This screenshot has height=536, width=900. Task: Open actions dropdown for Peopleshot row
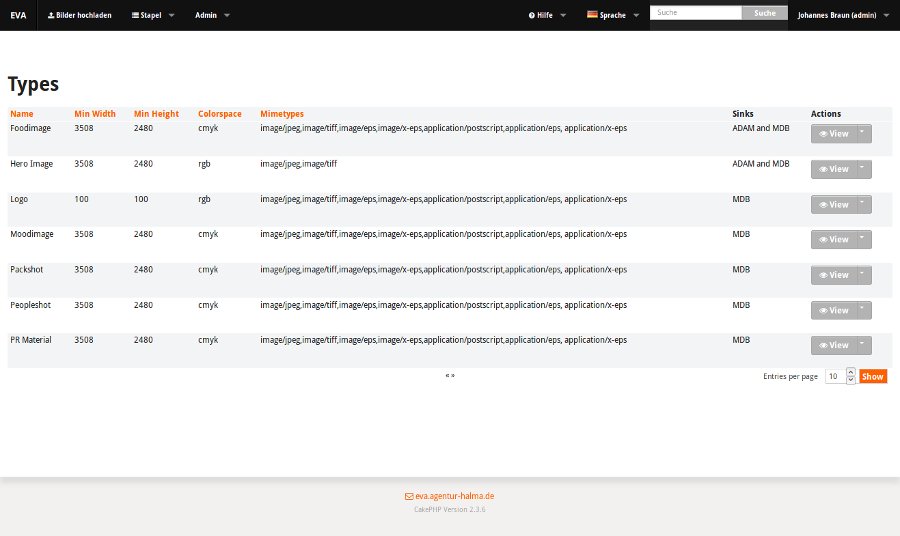[x=864, y=310]
